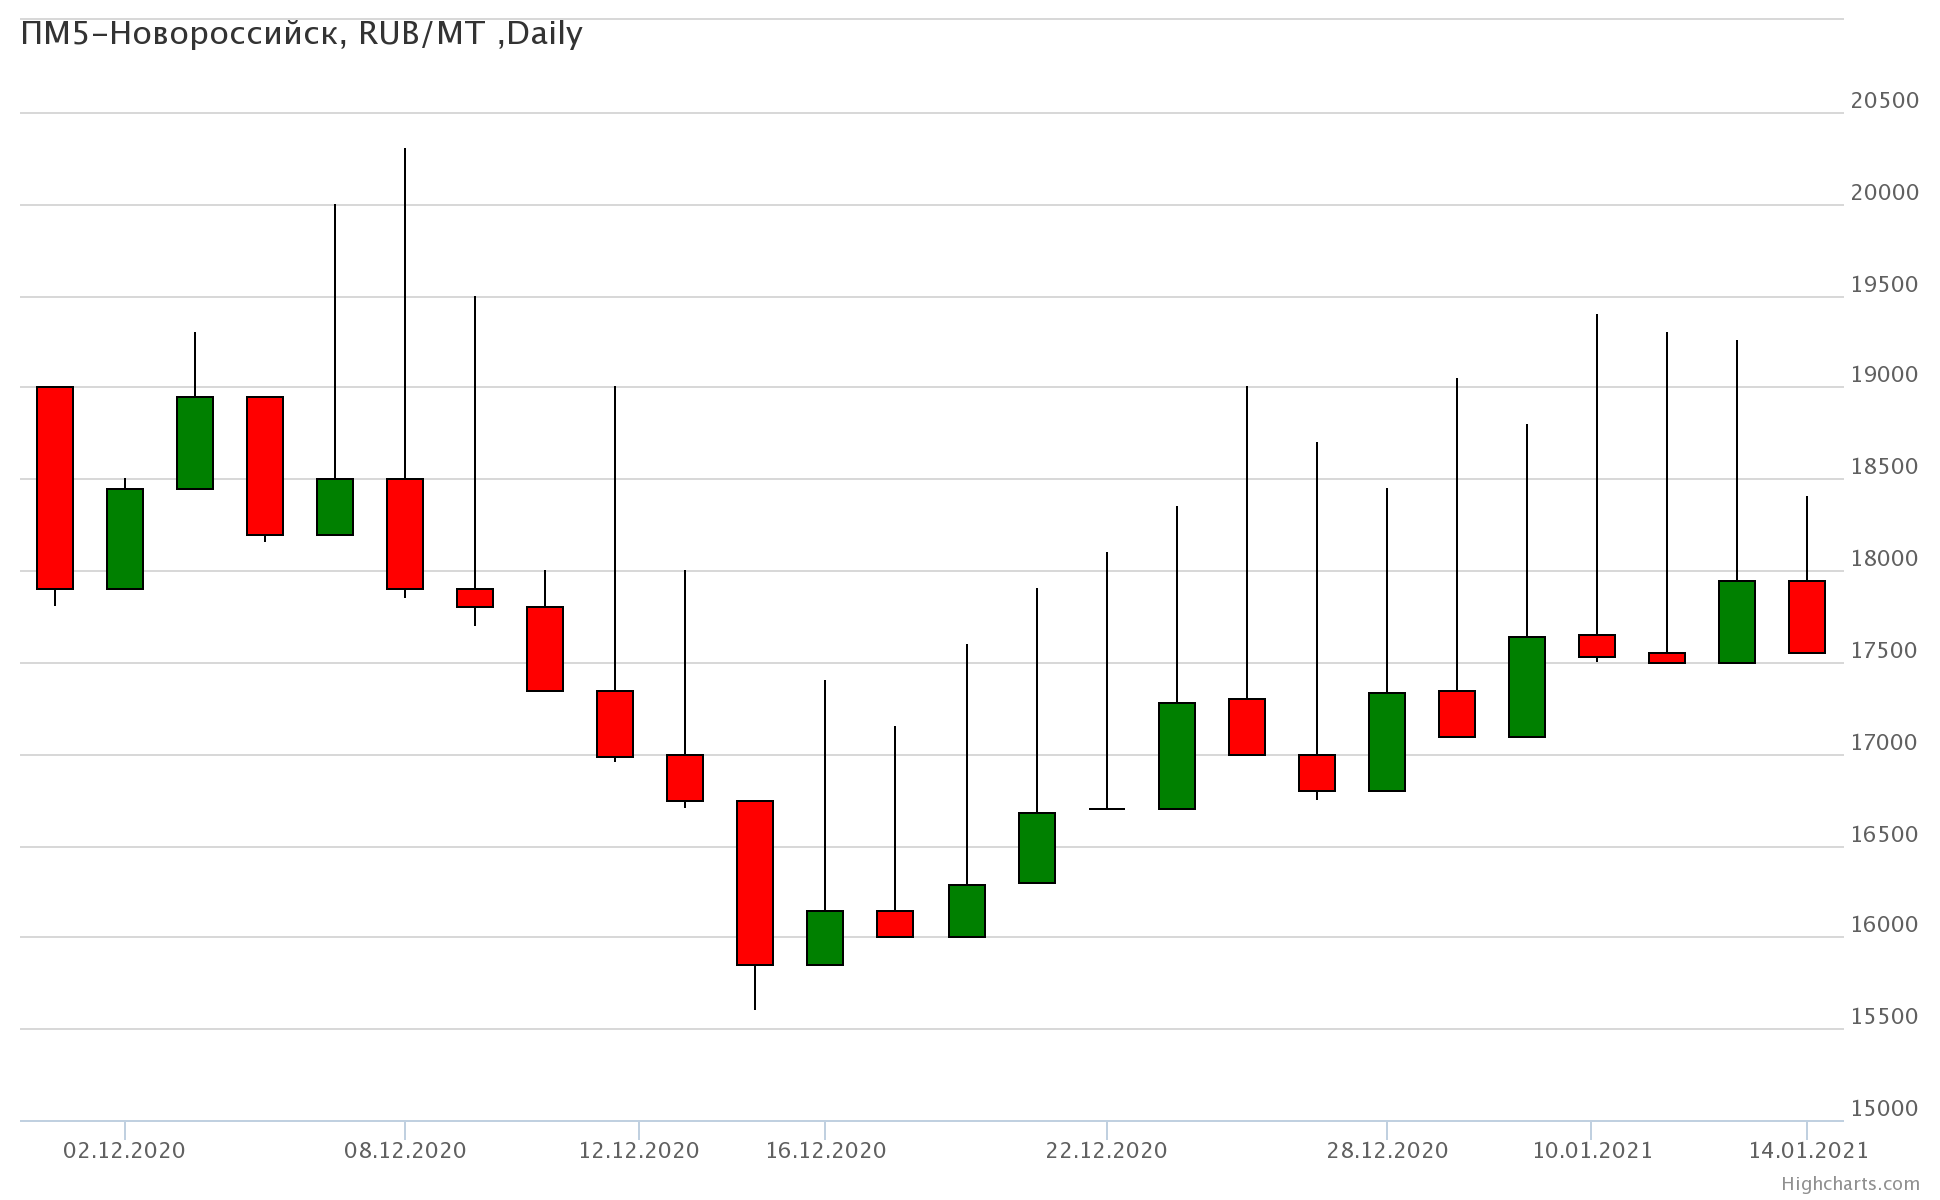
Task: Select the flat doji candle at 22.12.2020
Action: coord(1107,809)
